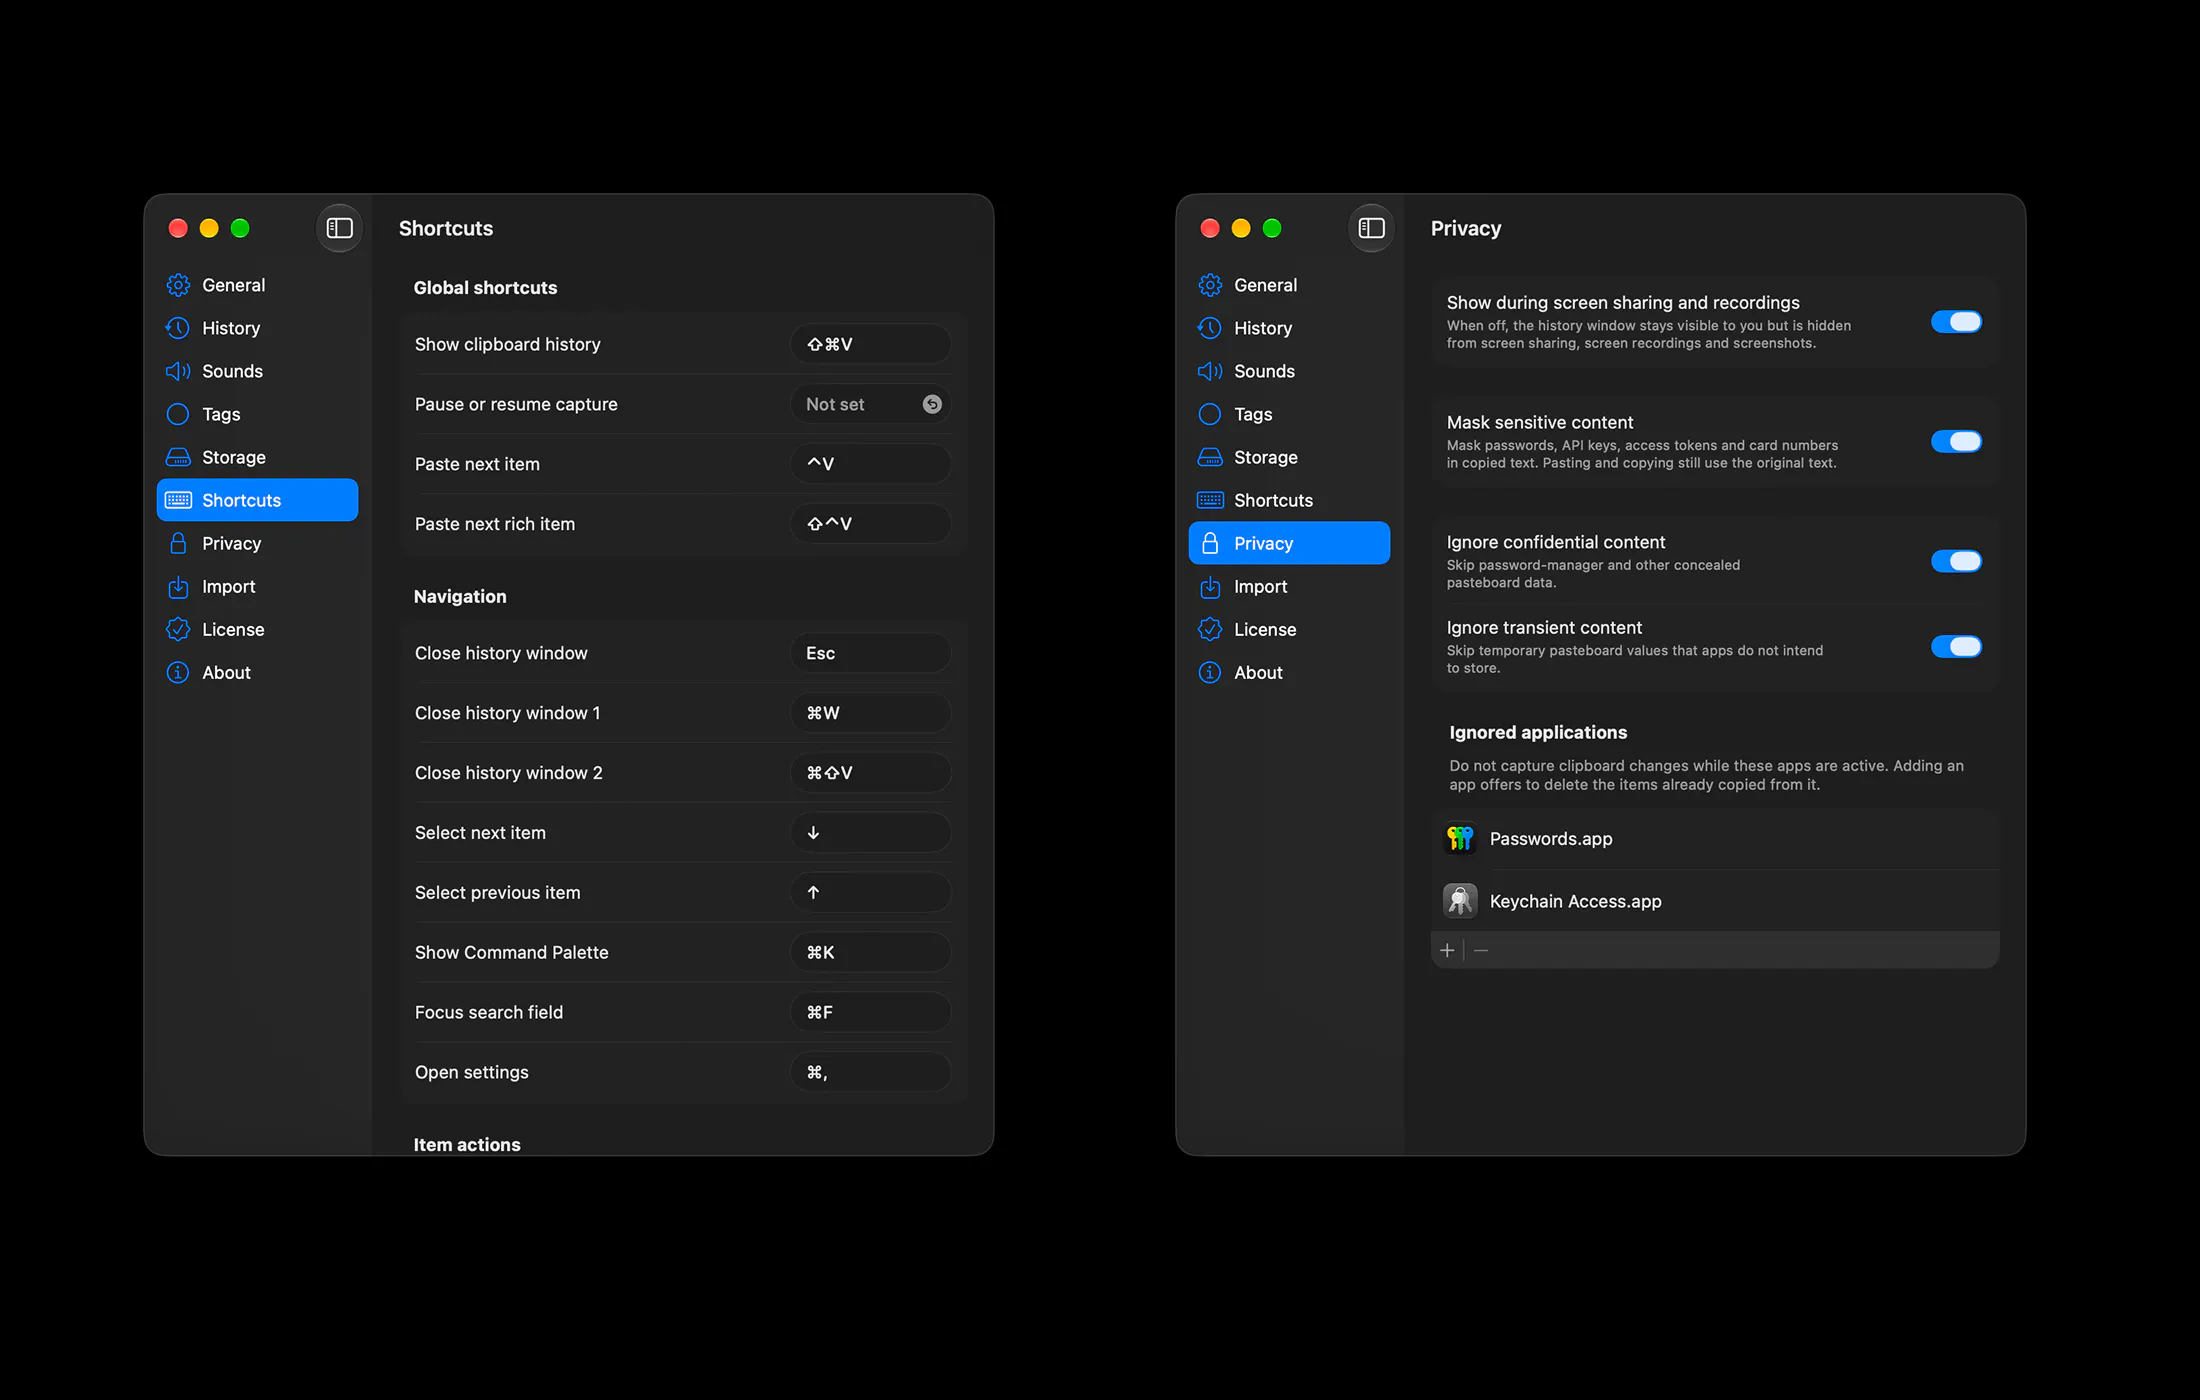Open Sounds in Privacy window sidebar
This screenshot has width=2200, height=1400.
click(x=1289, y=371)
